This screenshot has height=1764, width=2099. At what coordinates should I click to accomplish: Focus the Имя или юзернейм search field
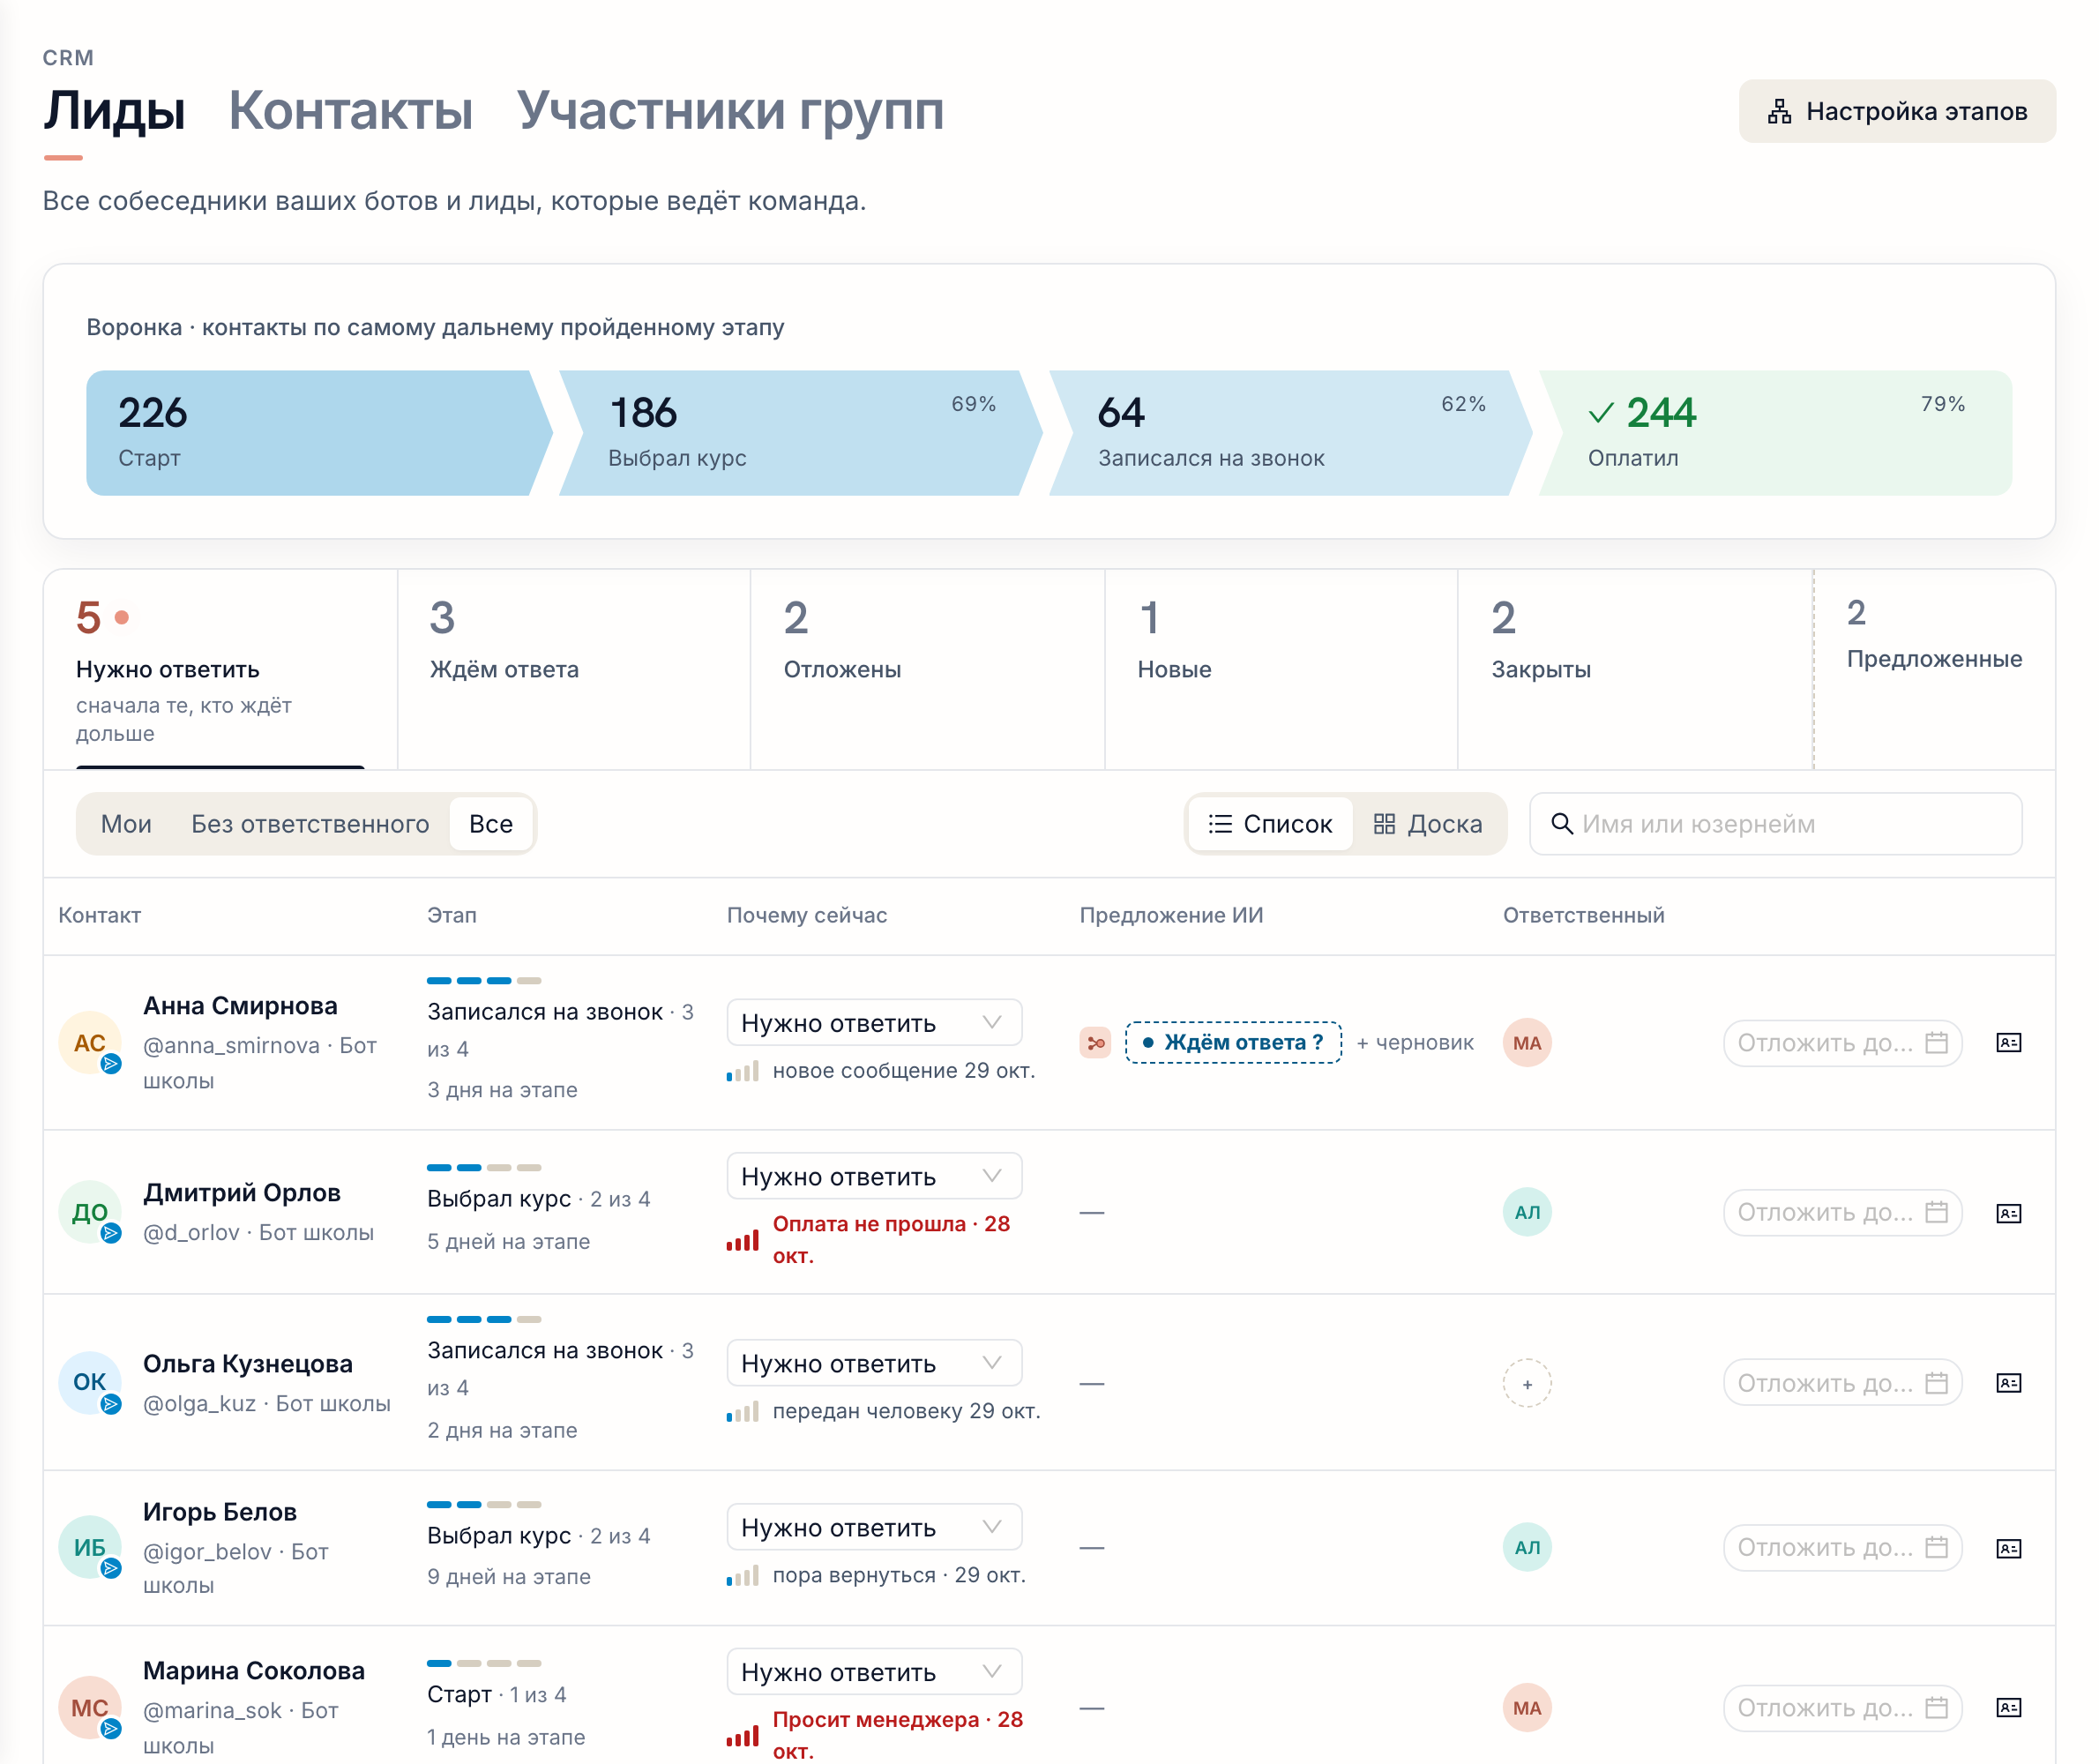point(1775,824)
